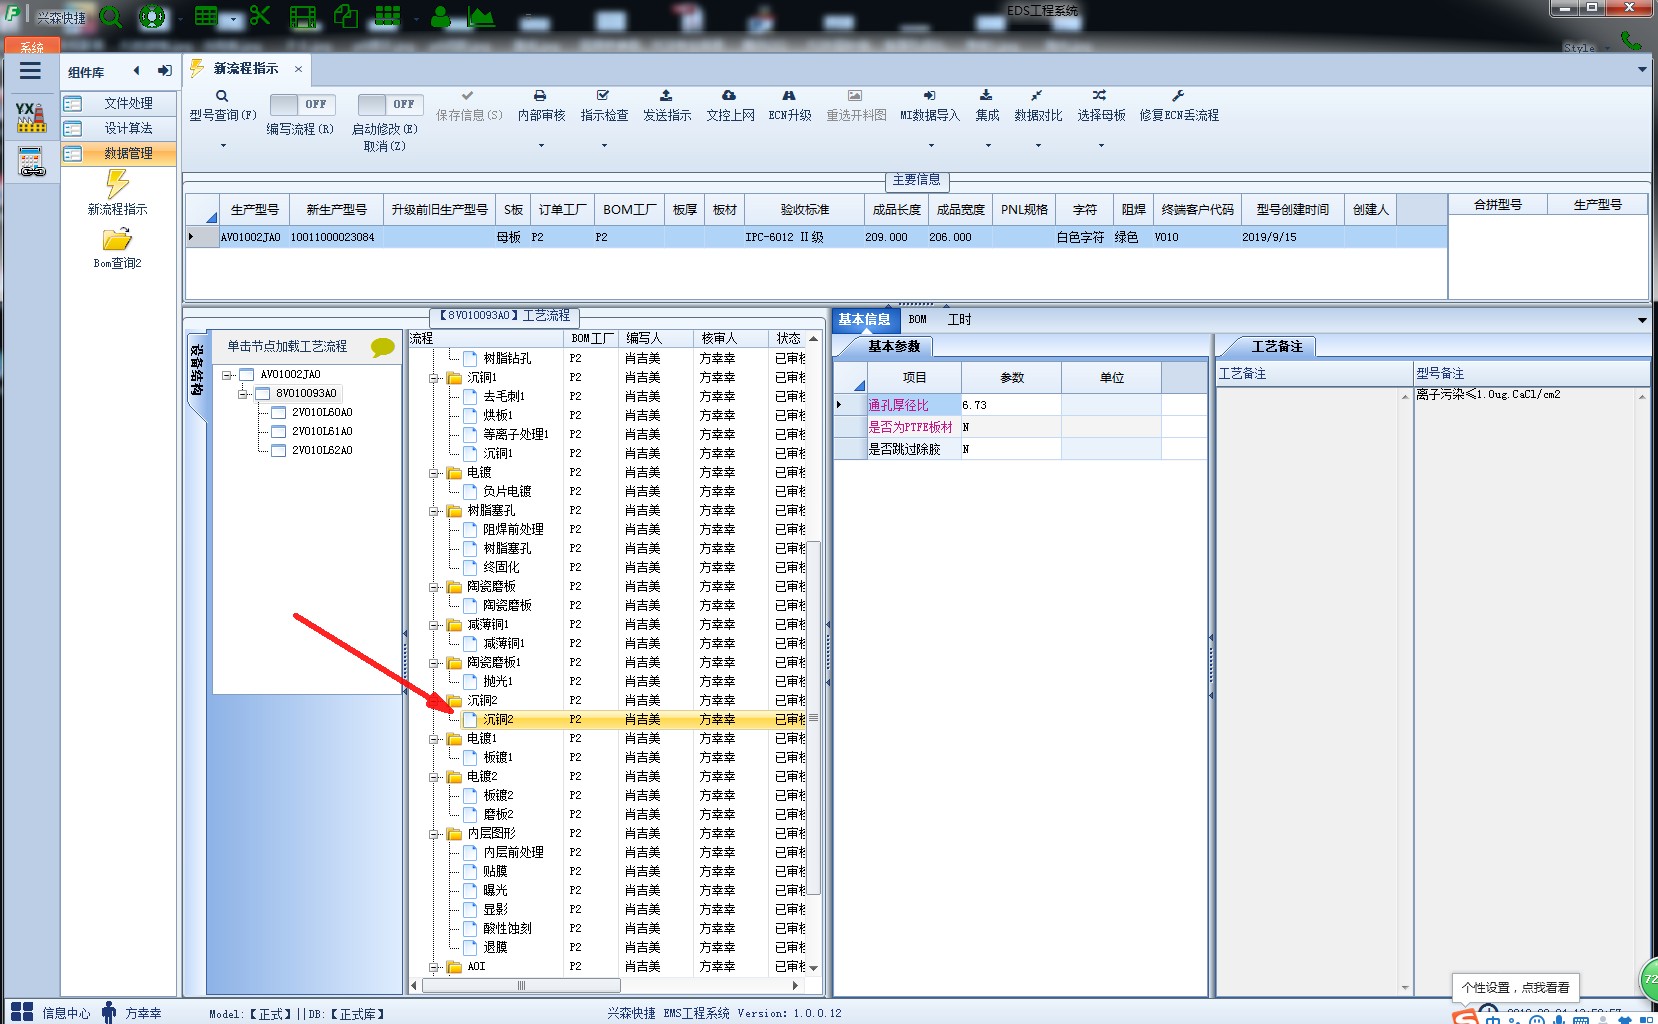
Task: Open the green nine-square modules icon
Action: [388, 16]
